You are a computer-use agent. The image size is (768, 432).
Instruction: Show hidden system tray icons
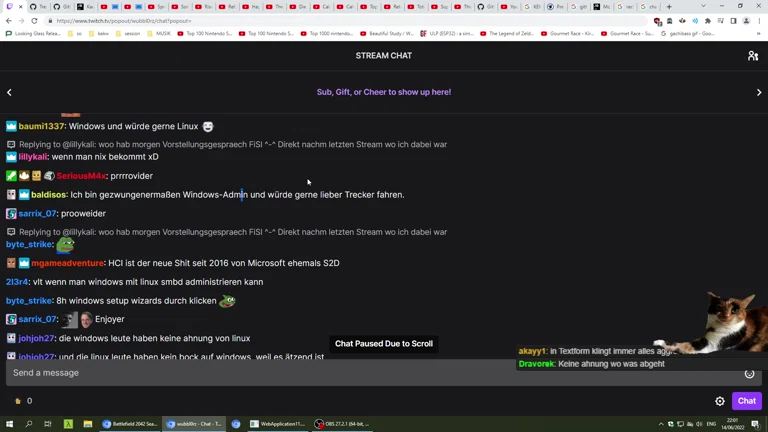[x=661, y=424]
